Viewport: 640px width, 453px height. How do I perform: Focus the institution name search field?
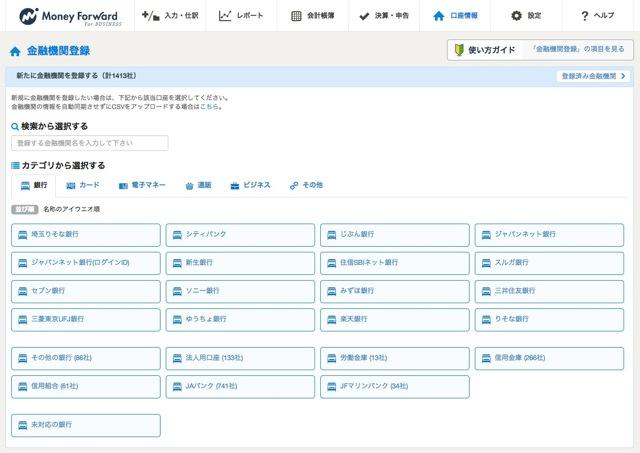(90, 143)
